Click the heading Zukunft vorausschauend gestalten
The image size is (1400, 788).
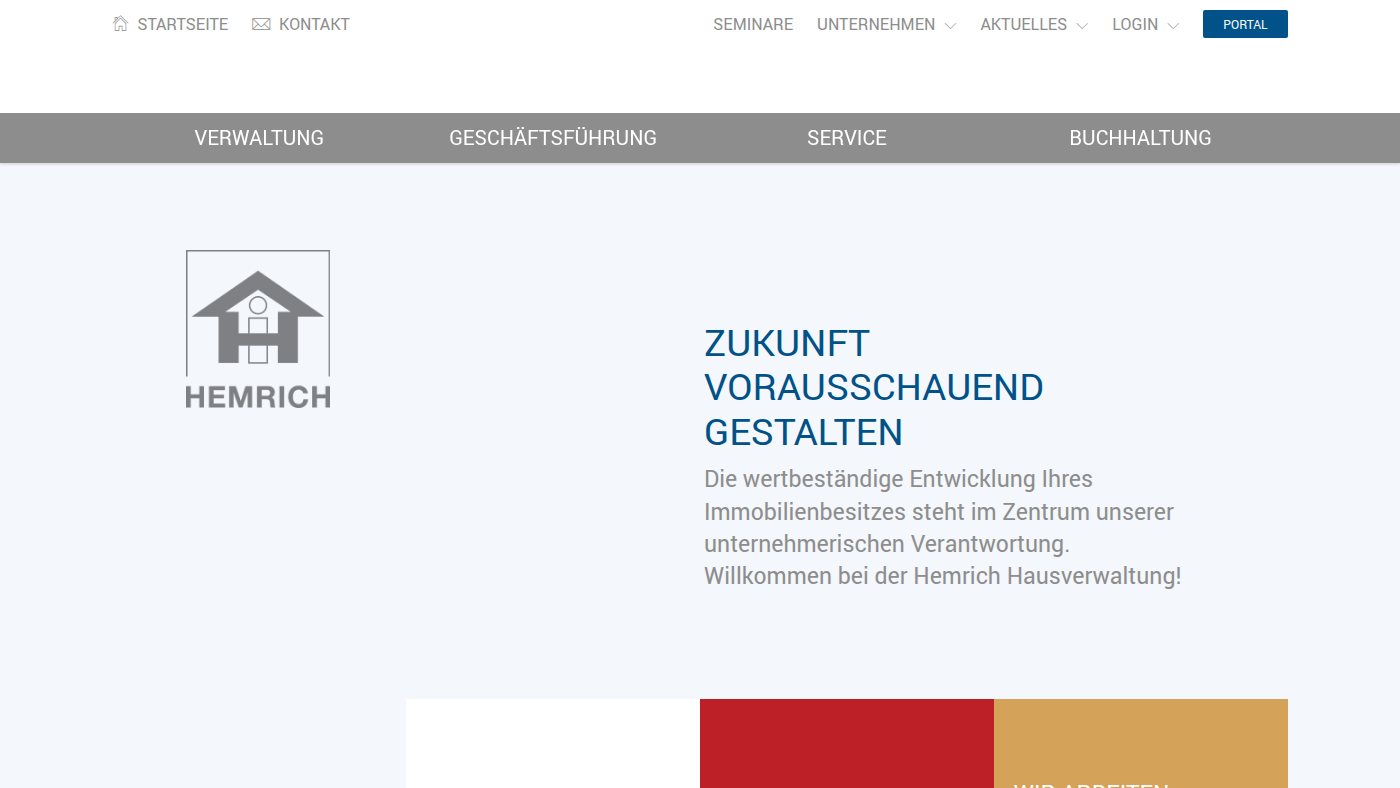point(874,388)
